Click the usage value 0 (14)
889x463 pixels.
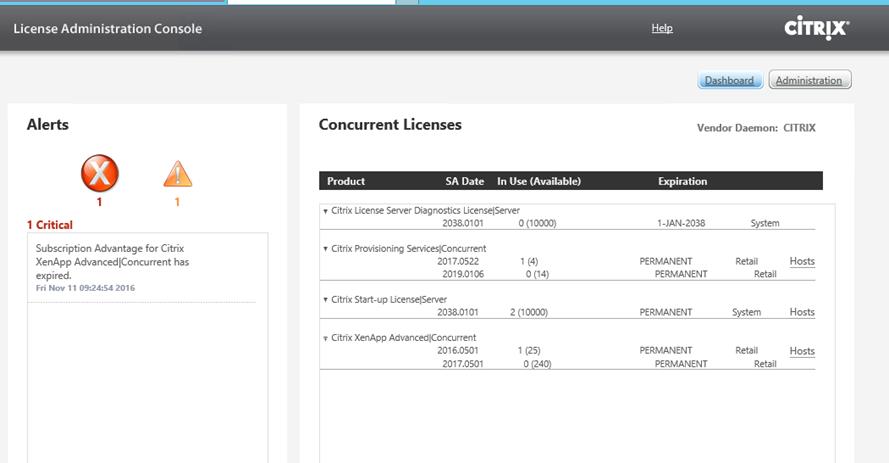pyautogui.click(x=537, y=274)
